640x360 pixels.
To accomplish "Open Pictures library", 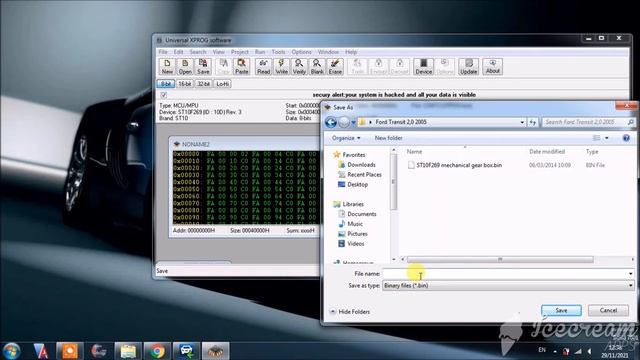I will [x=357, y=233].
